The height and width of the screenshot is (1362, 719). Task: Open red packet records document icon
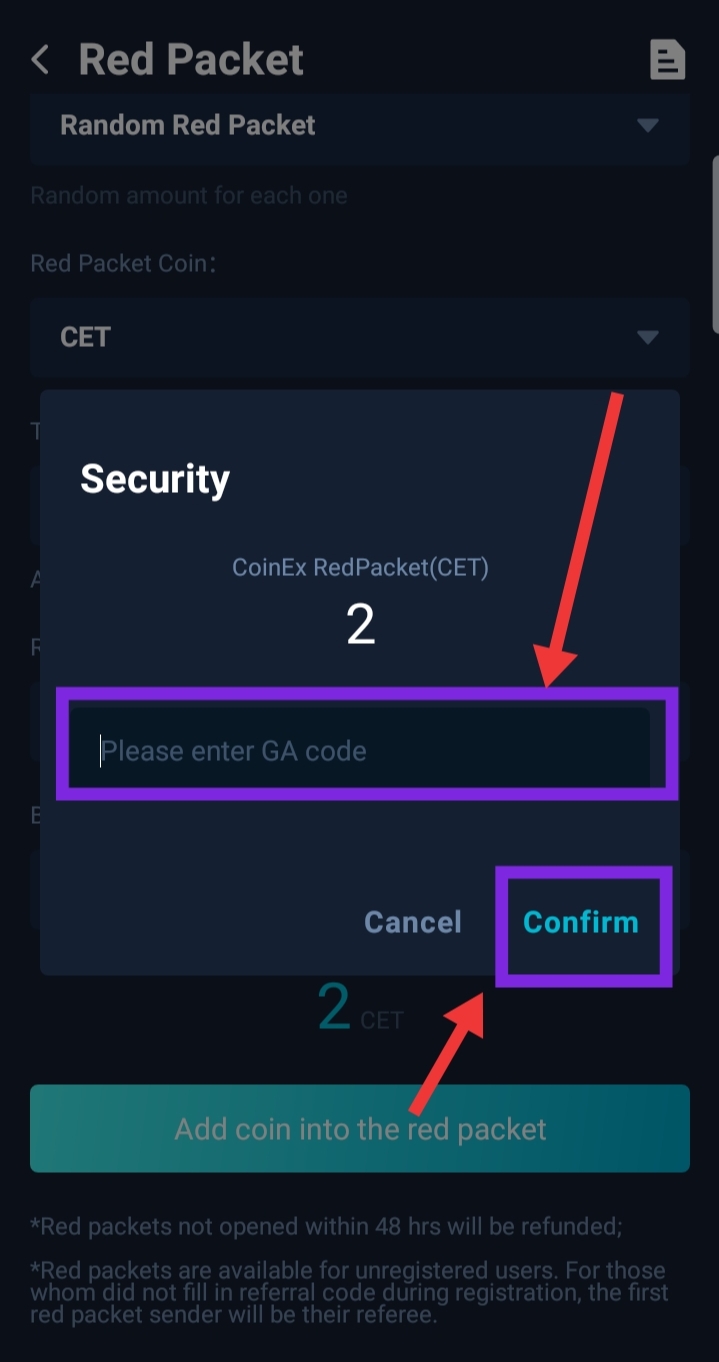(666, 60)
